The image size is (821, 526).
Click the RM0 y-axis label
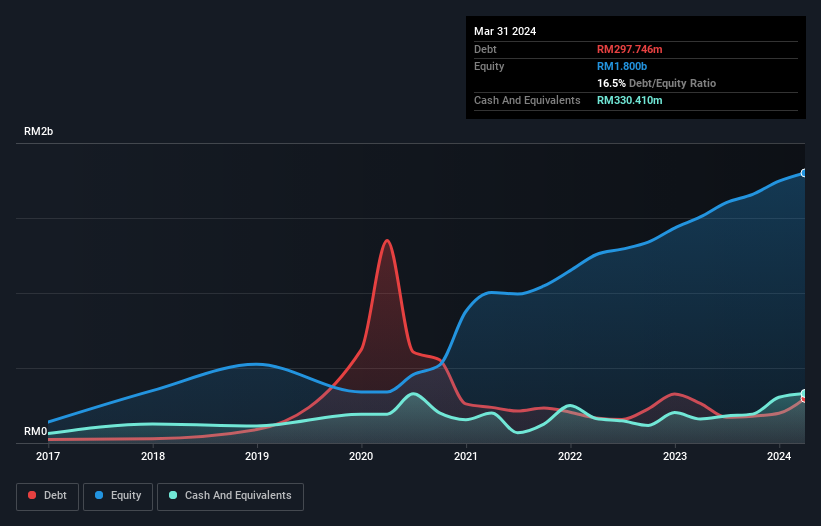pyautogui.click(x=36, y=432)
